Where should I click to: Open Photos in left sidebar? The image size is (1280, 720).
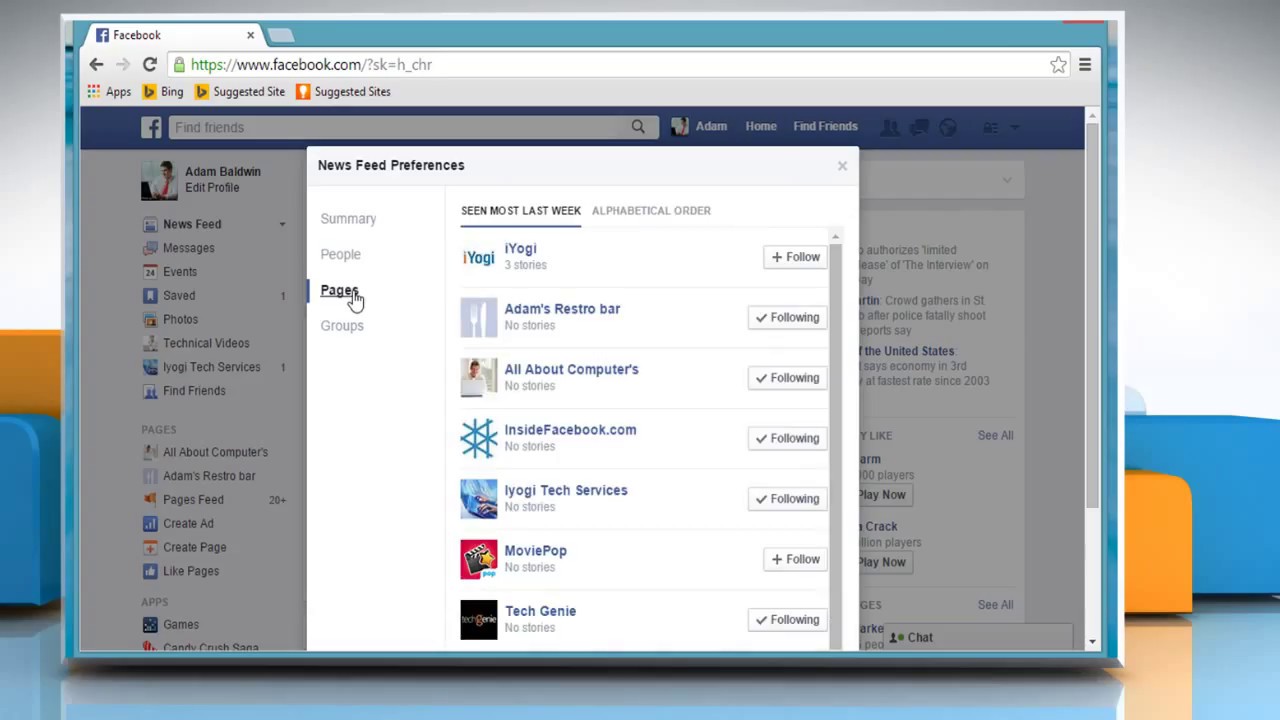(x=180, y=320)
